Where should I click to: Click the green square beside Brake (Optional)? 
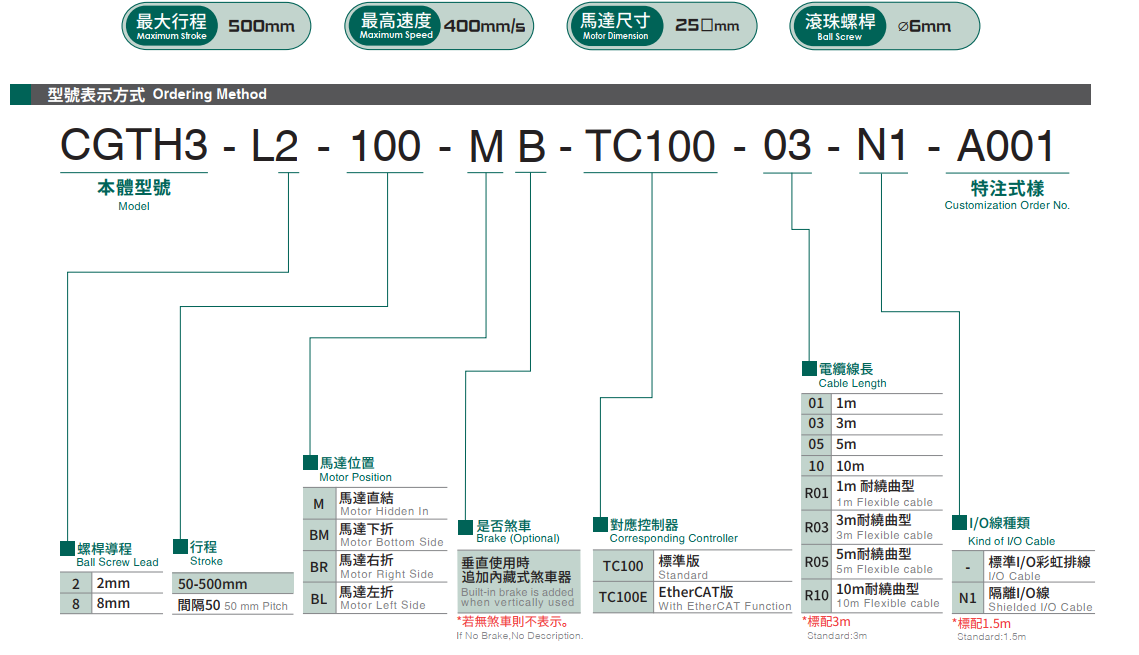click(x=466, y=525)
